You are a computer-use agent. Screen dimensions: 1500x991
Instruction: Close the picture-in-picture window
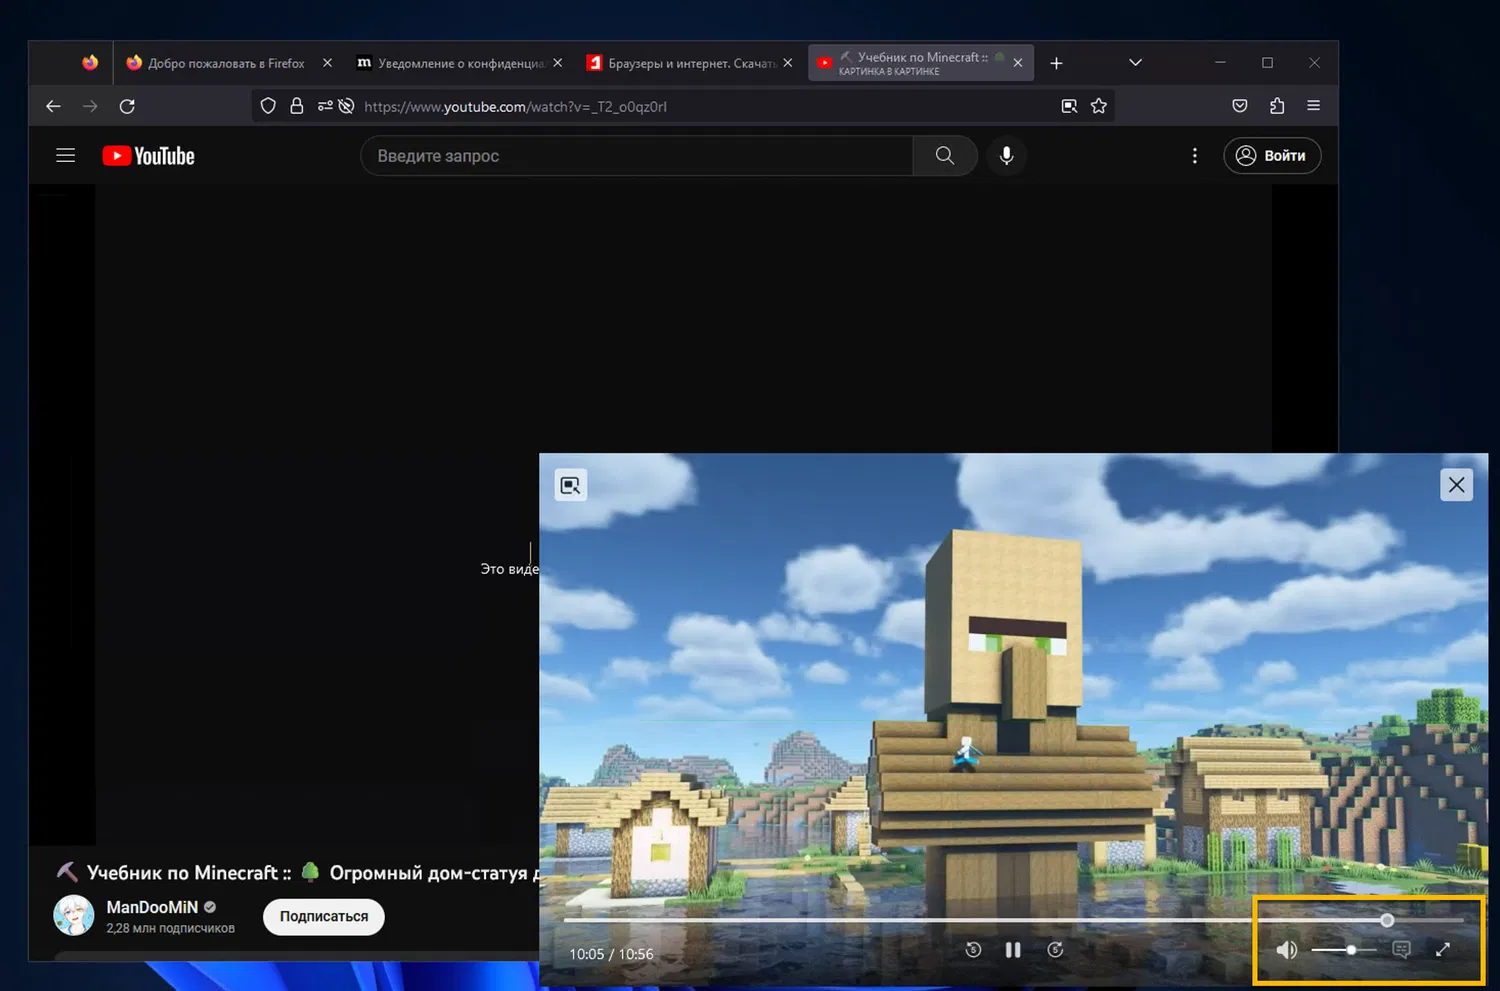pos(1456,485)
